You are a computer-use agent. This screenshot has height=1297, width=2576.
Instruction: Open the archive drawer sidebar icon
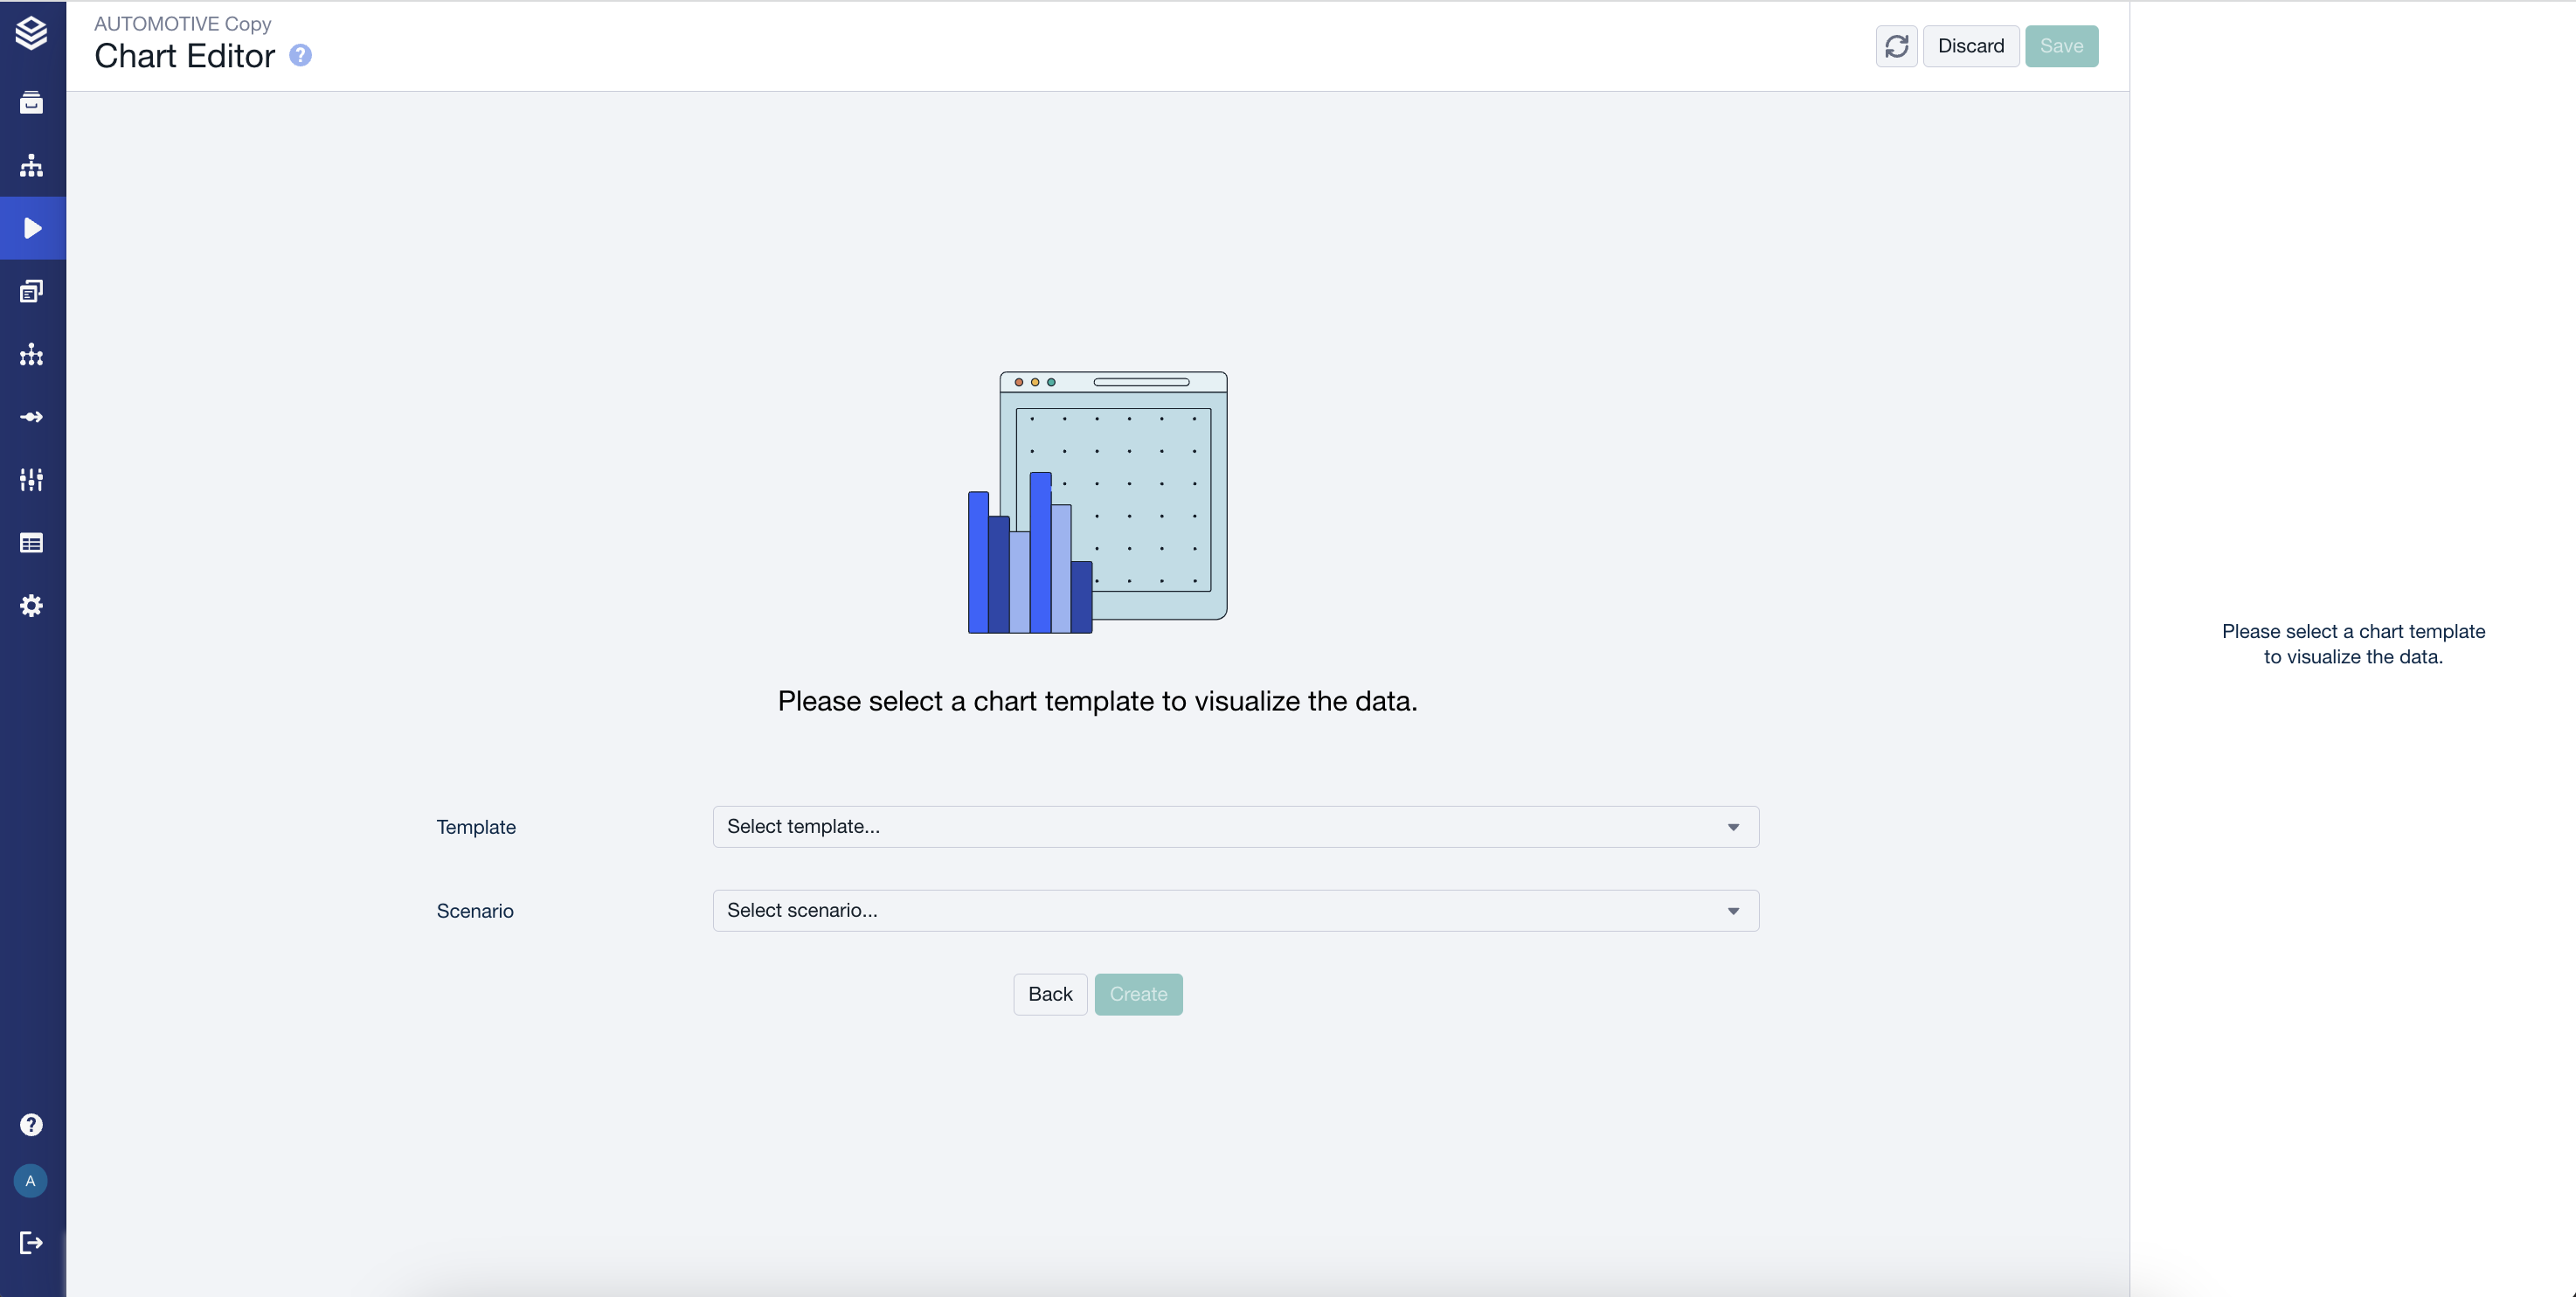pos(32,103)
